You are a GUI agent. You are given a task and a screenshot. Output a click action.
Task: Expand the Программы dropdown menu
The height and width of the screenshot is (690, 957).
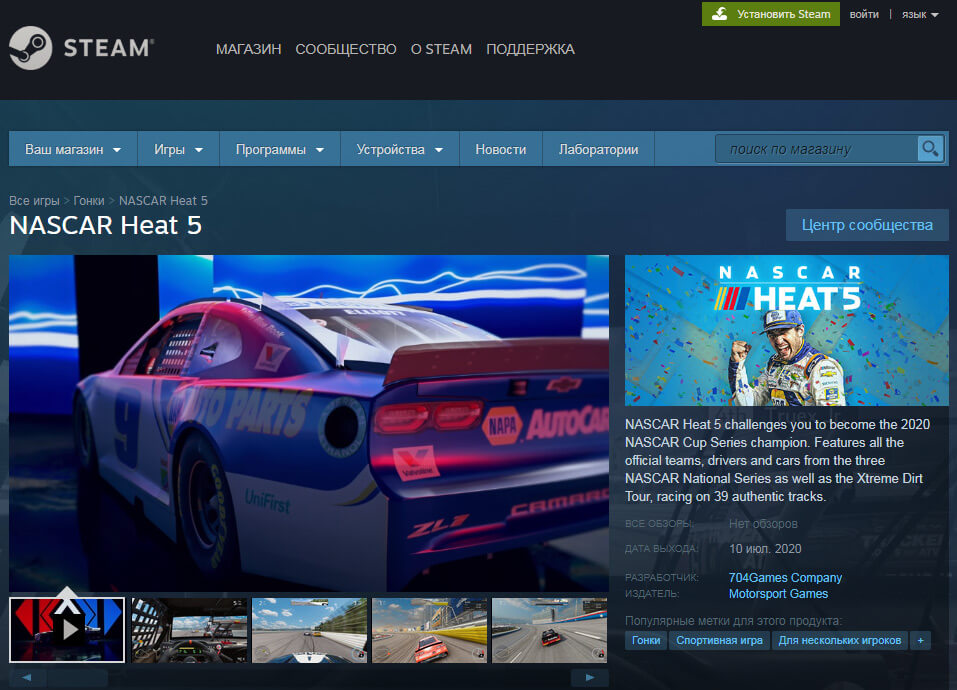[x=280, y=149]
